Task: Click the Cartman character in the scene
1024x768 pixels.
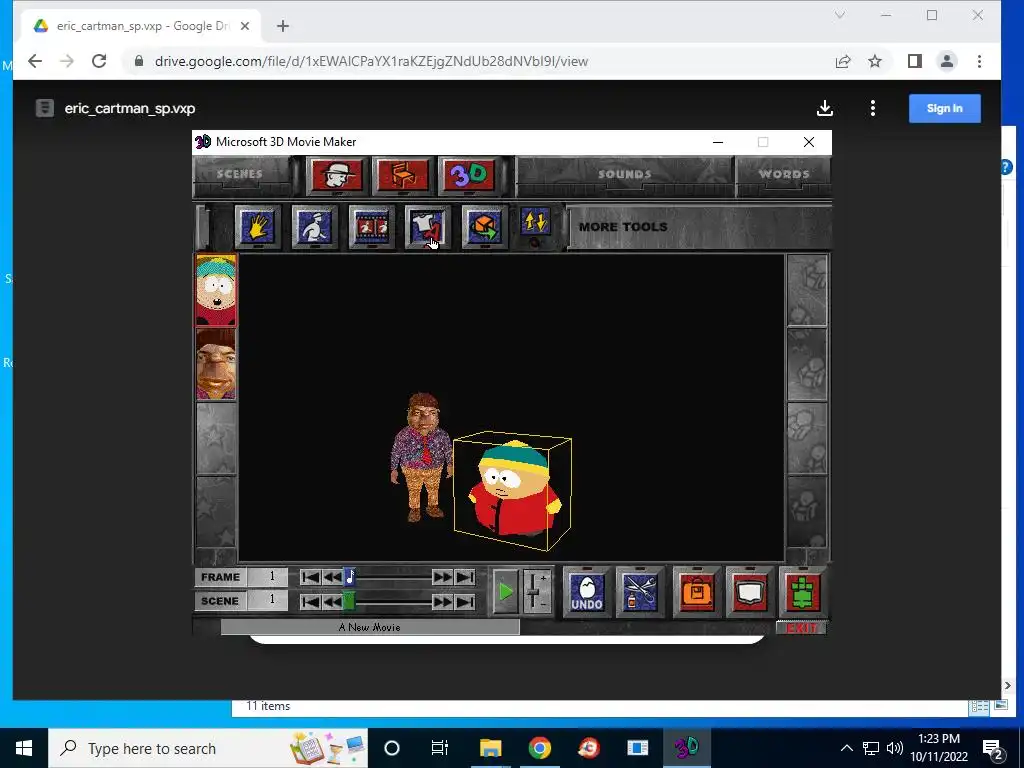Action: (x=514, y=488)
